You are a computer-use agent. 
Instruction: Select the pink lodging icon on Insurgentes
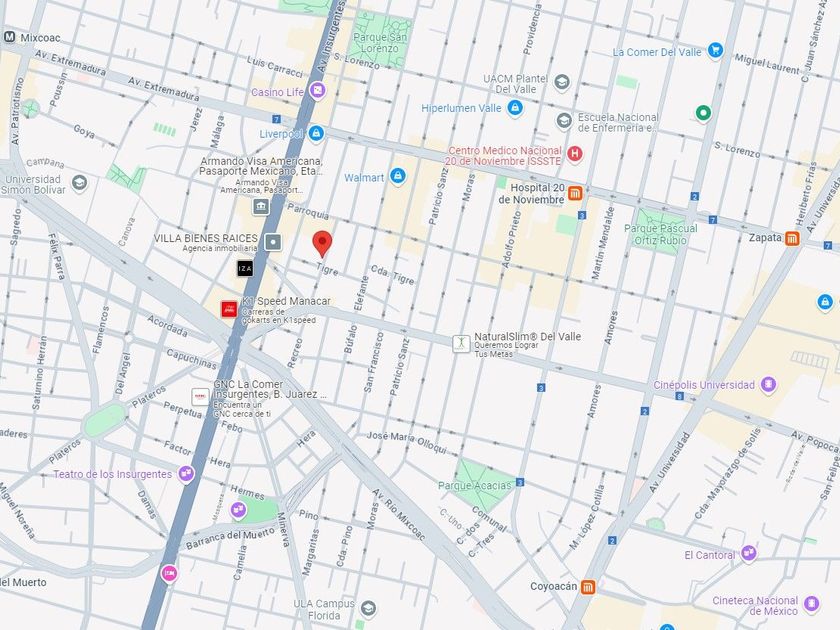point(169,574)
